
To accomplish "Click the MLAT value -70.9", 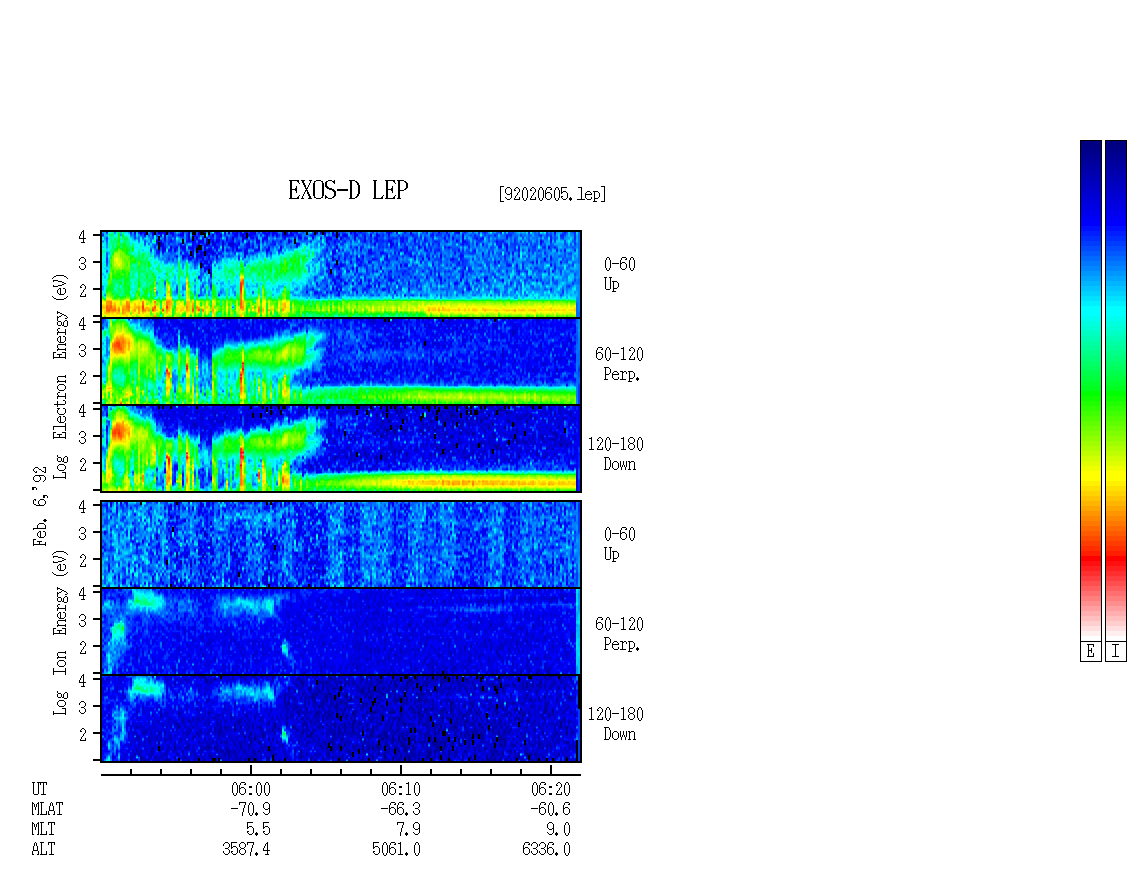I will 251,809.
